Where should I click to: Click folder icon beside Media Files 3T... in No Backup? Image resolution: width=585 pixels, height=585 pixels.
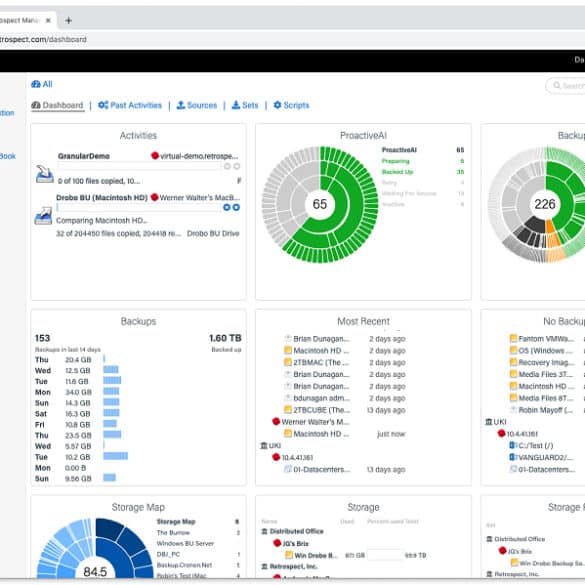513,374
